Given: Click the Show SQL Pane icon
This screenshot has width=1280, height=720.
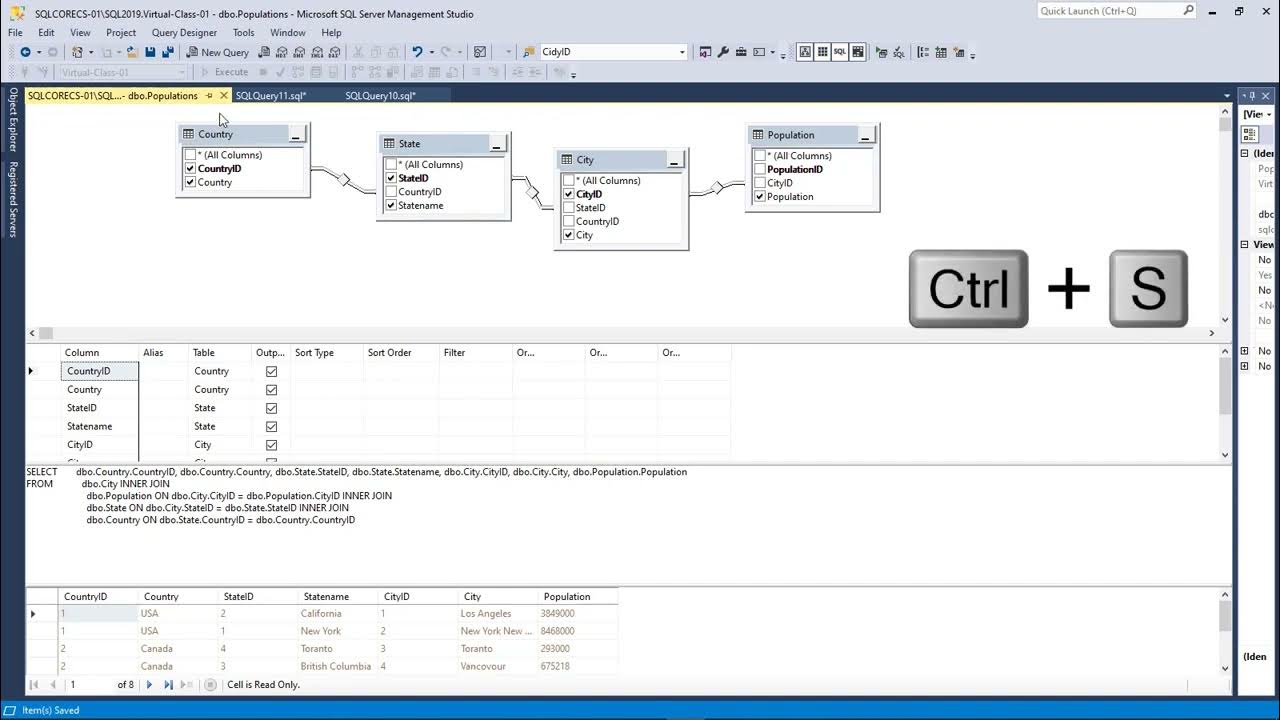Looking at the screenshot, I should [x=840, y=52].
